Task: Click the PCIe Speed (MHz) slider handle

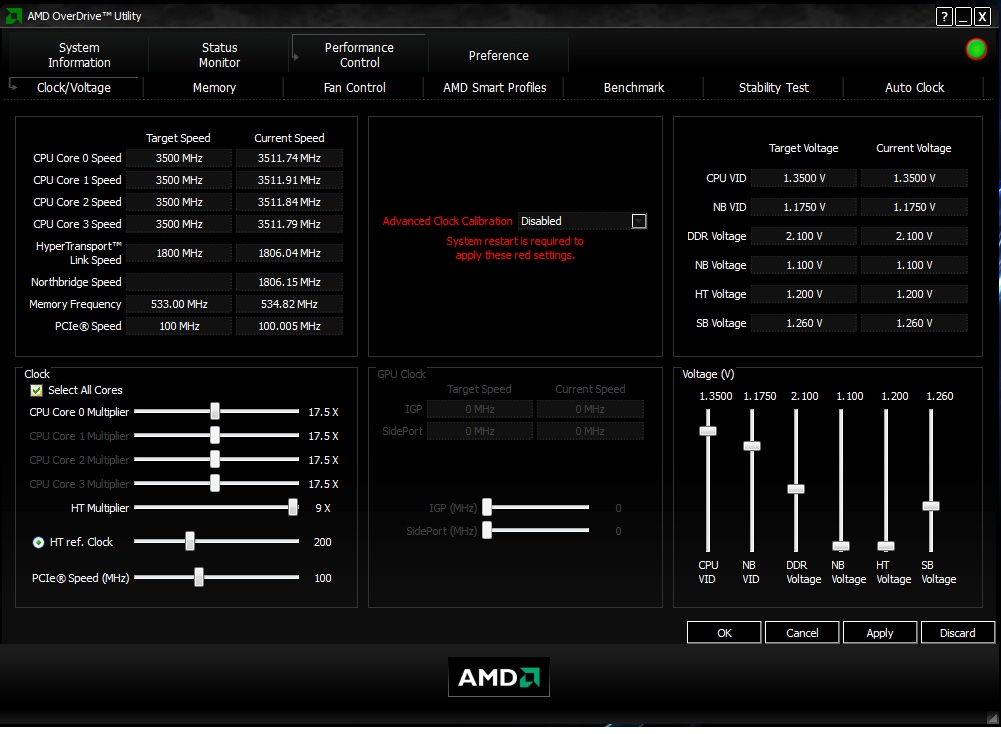Action: [x=199, y=577]
